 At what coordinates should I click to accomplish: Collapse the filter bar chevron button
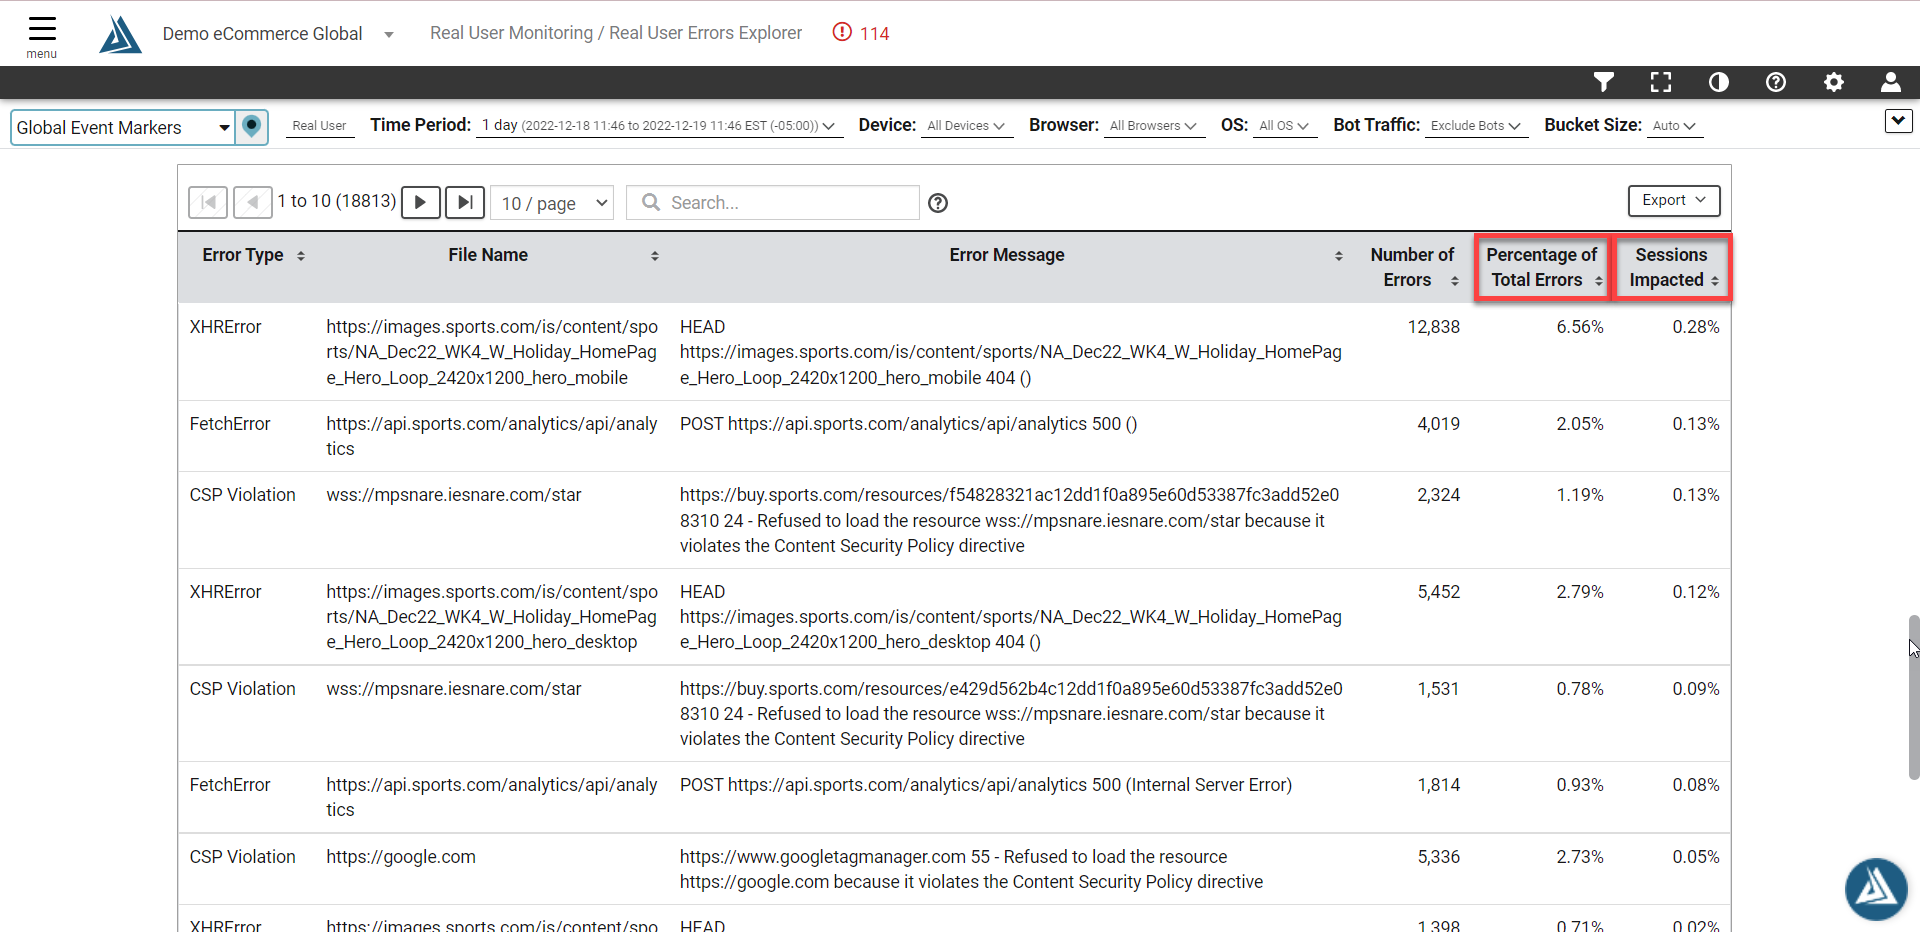click(x=1898, y=121)
